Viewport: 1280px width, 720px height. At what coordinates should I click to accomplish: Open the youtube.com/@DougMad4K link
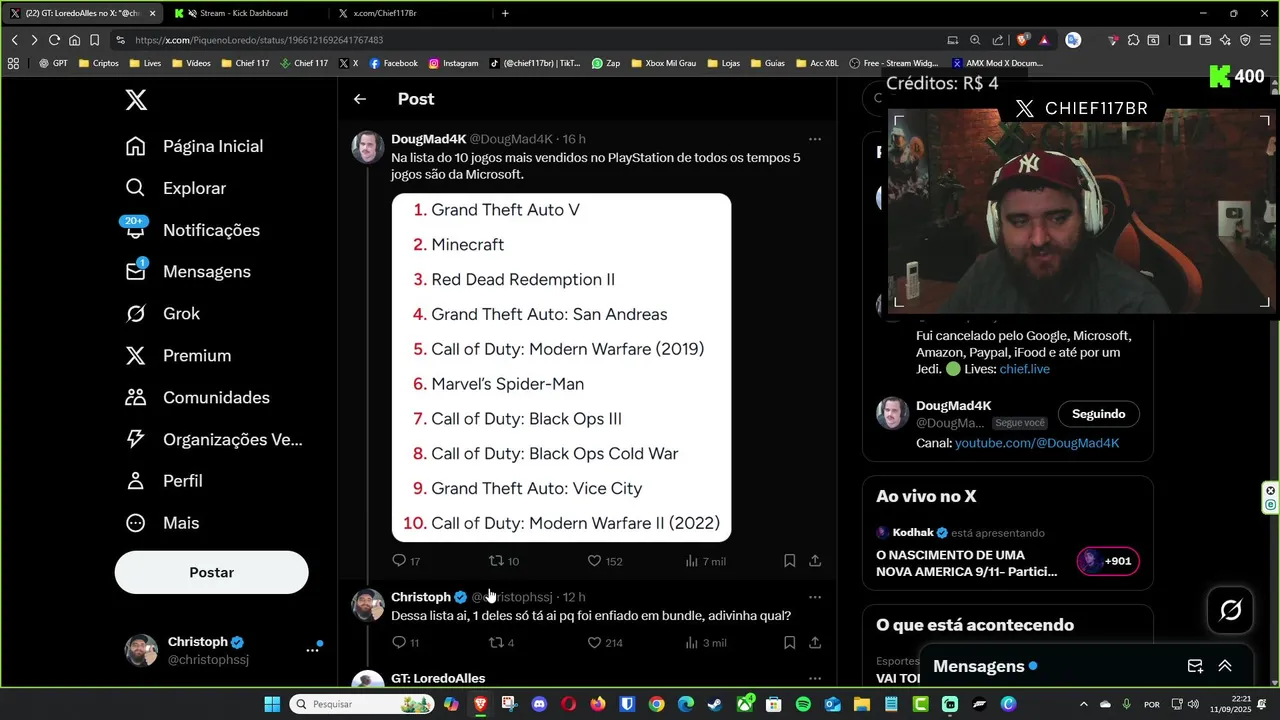(x=1037, y=443)
